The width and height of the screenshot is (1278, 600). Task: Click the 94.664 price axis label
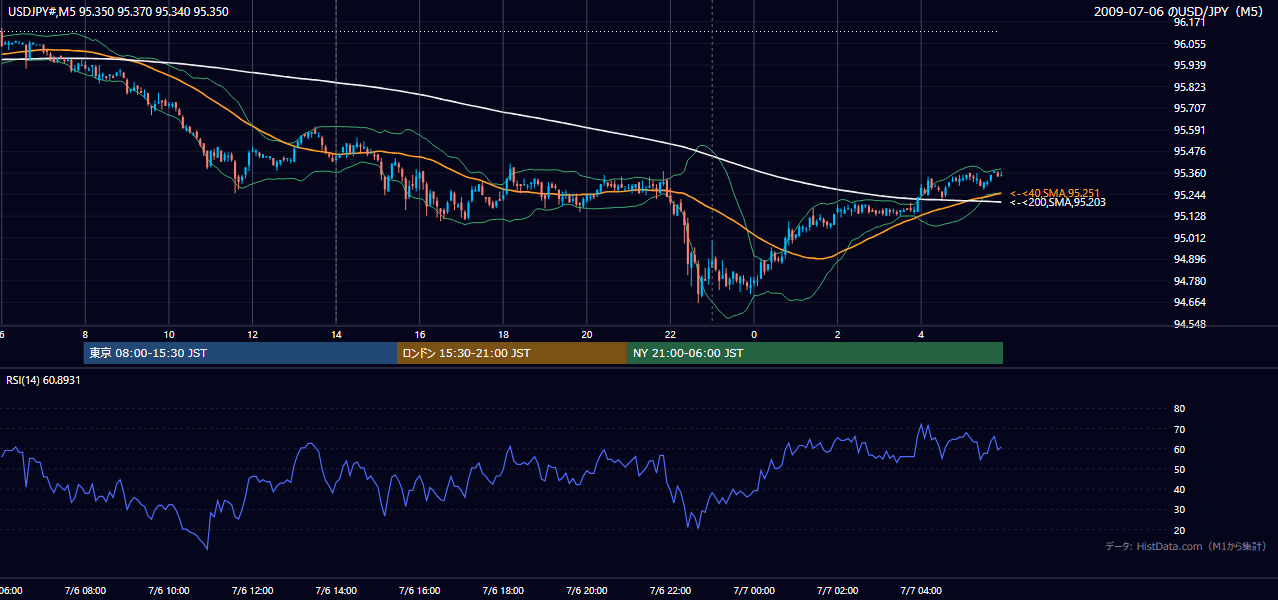pyautogui.click(x=1189, y=302)
